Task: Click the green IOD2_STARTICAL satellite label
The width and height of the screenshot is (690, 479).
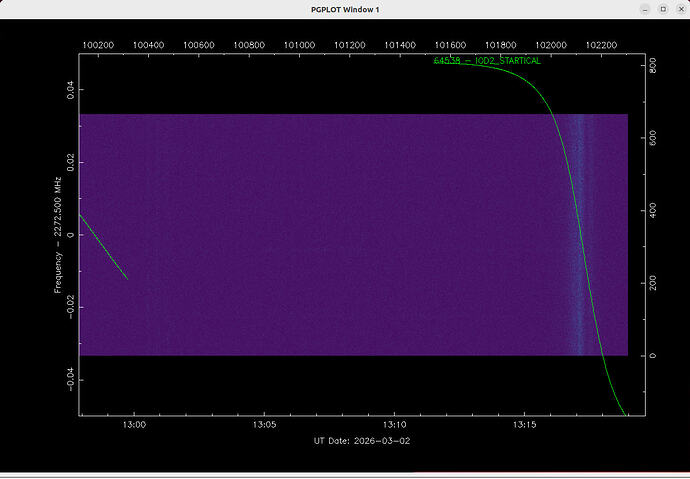Action: click(x=487, y=61)
